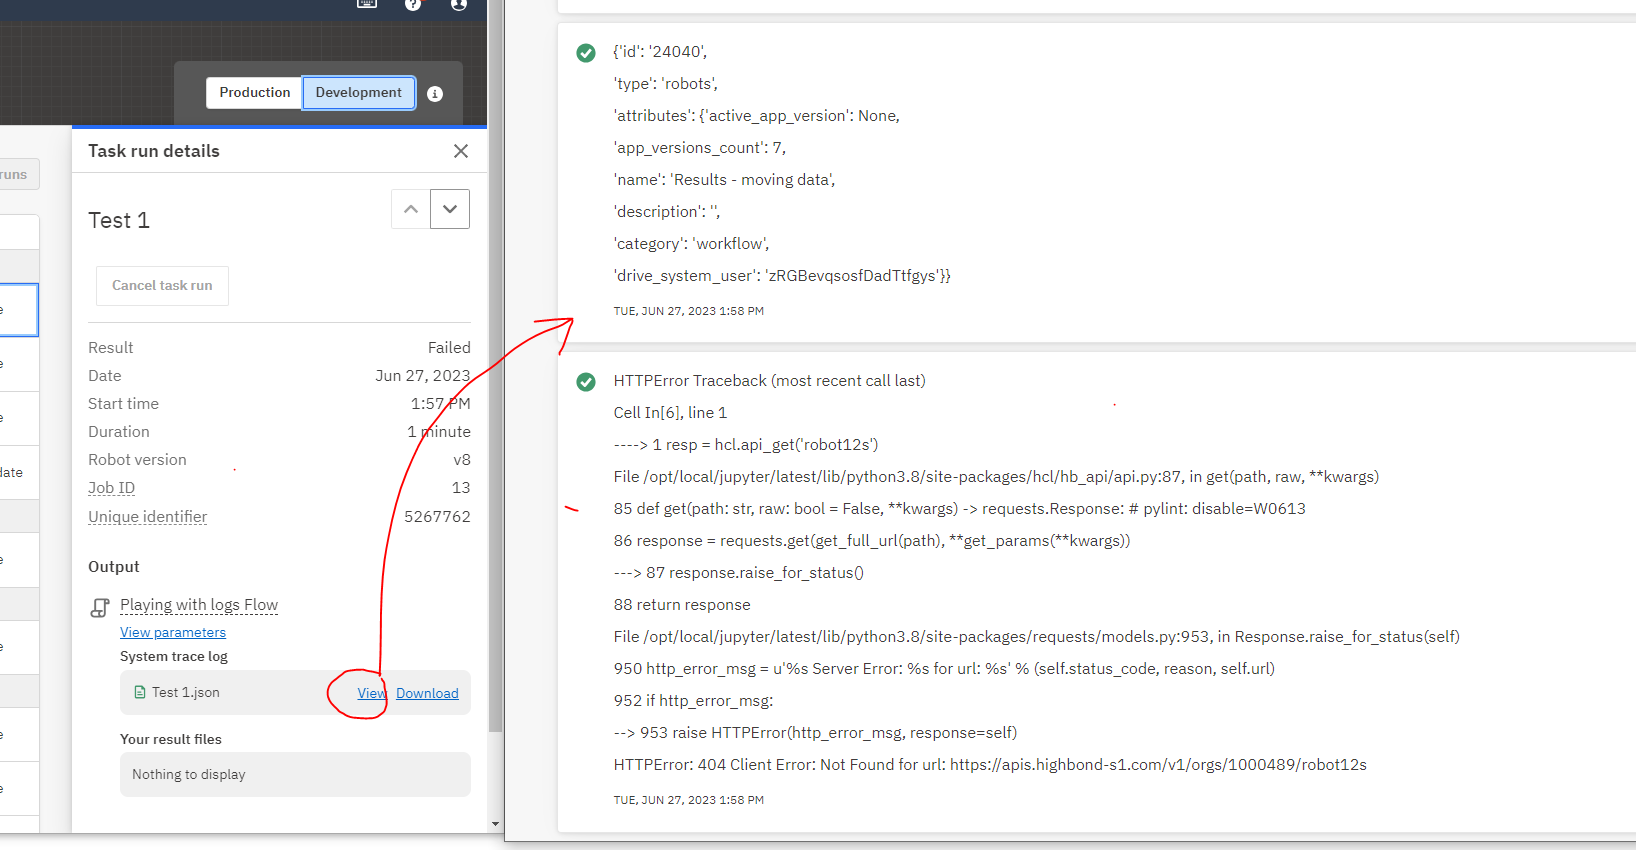The width and height of the screenshot is (1636, 850).
Task: Close the Task run details panel
Action: (461, 151)
